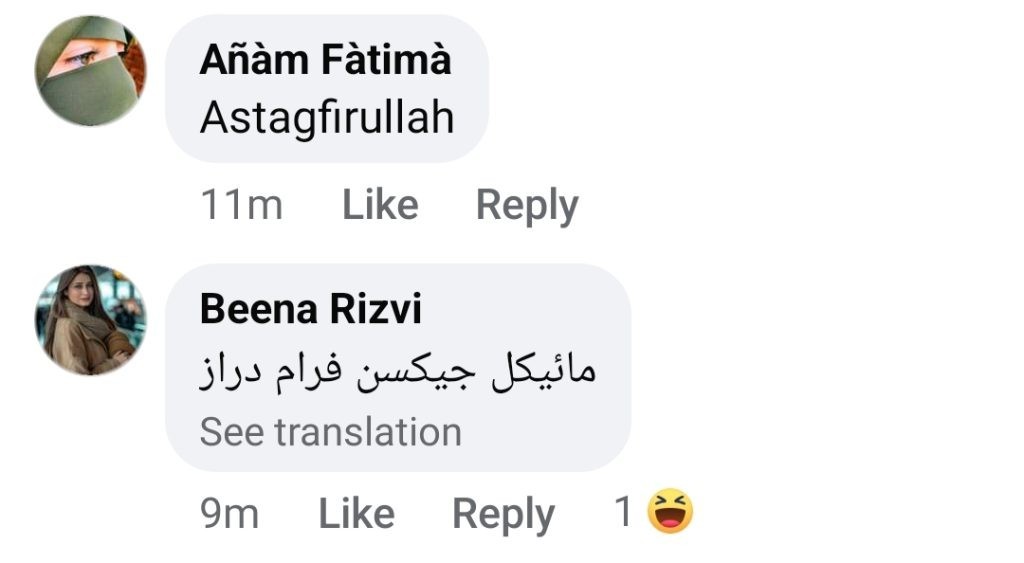Open Beena Rizvi's profile picture
The height and width of the screenshot is (563, 1024).
coord(91,320)
